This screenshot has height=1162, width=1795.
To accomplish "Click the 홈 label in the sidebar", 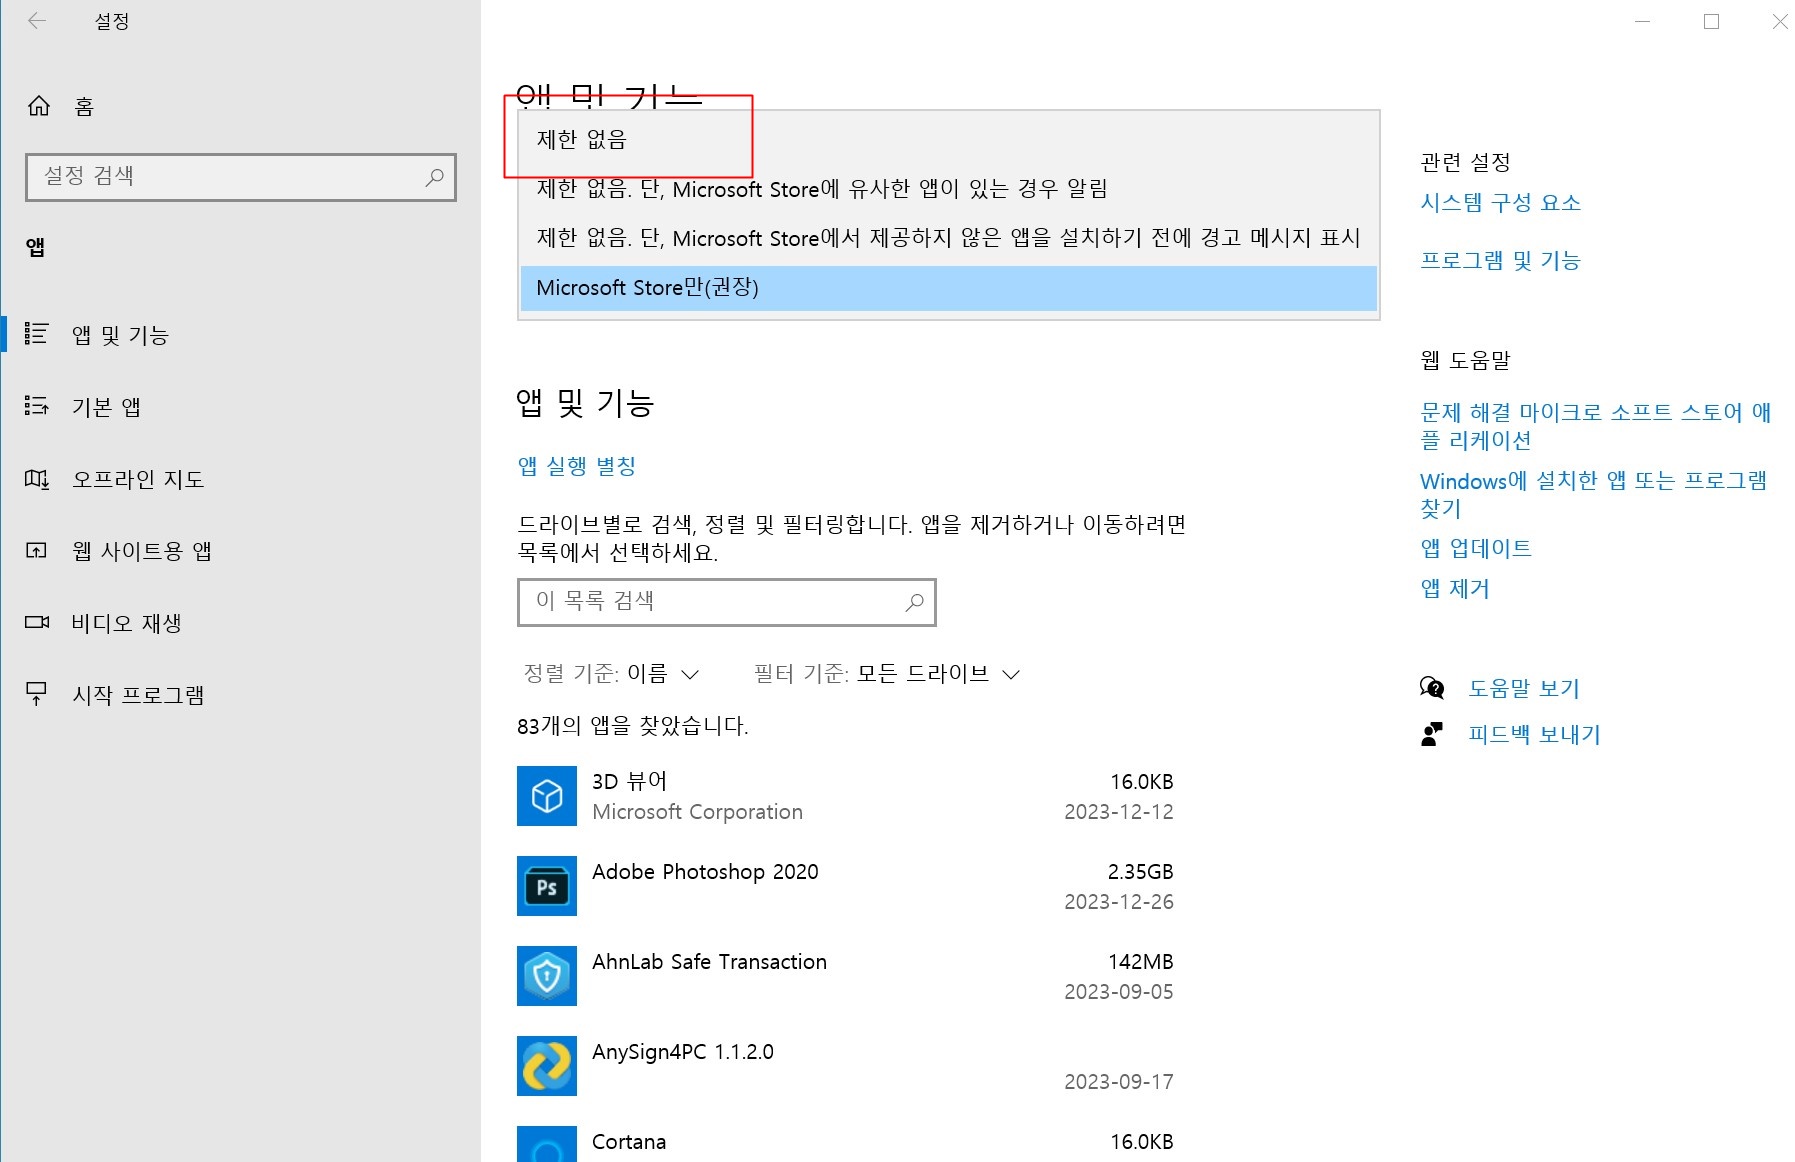I will (x=84, y=107).
